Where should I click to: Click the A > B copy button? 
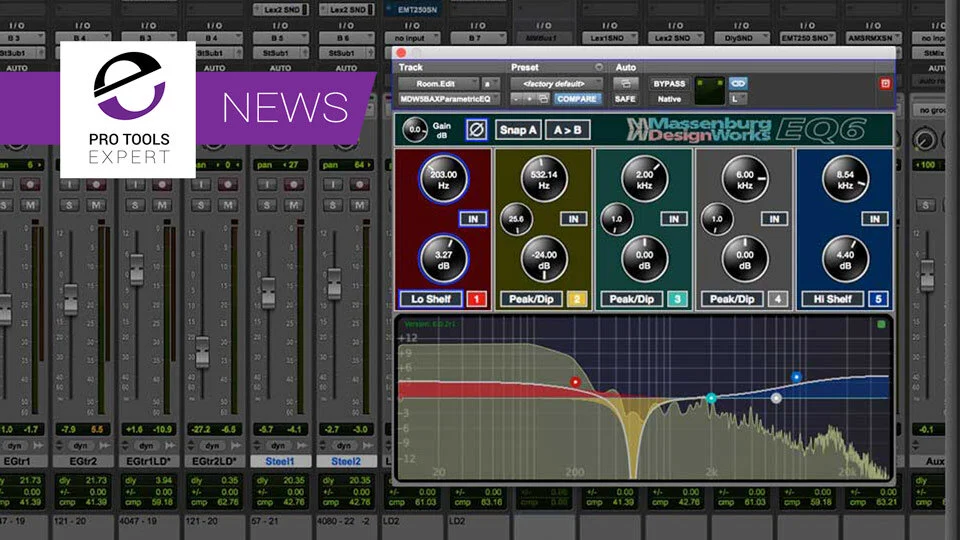[x=568, y=130]
